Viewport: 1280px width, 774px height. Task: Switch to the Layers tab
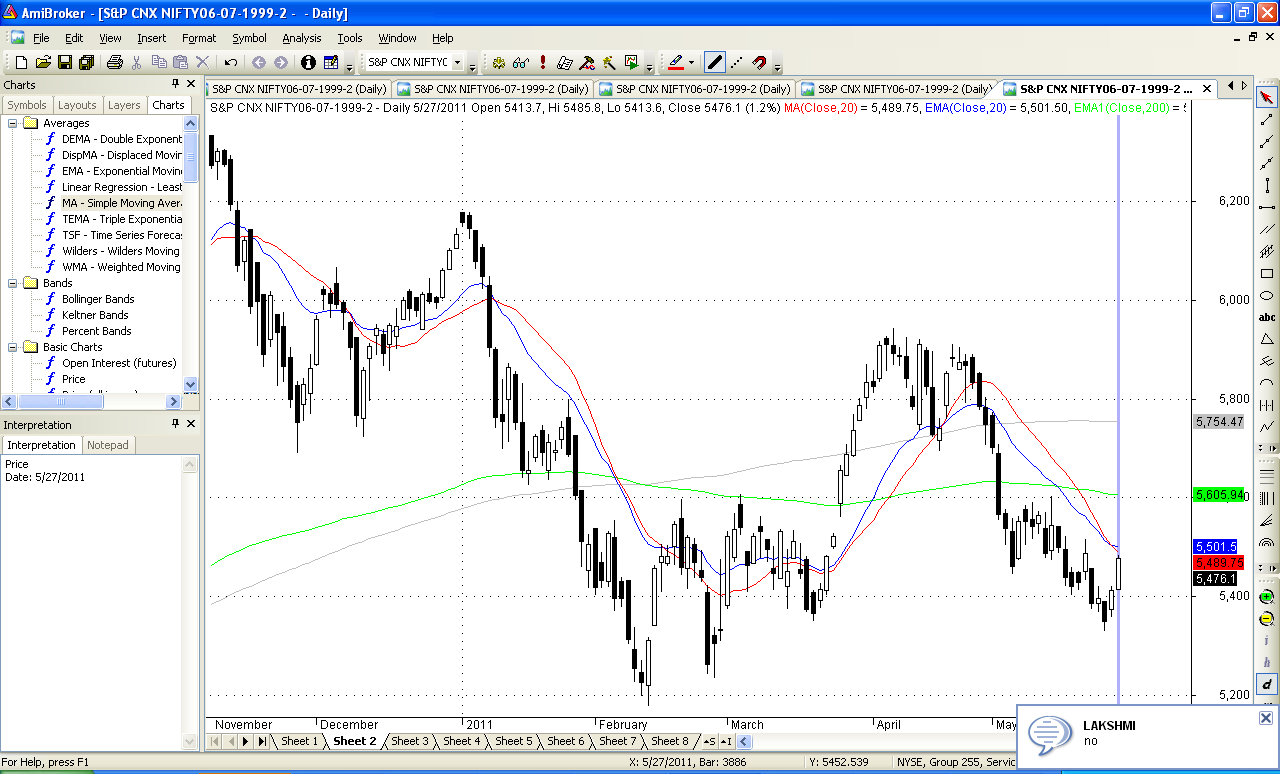pyautogui.click(x=124, y=105)
